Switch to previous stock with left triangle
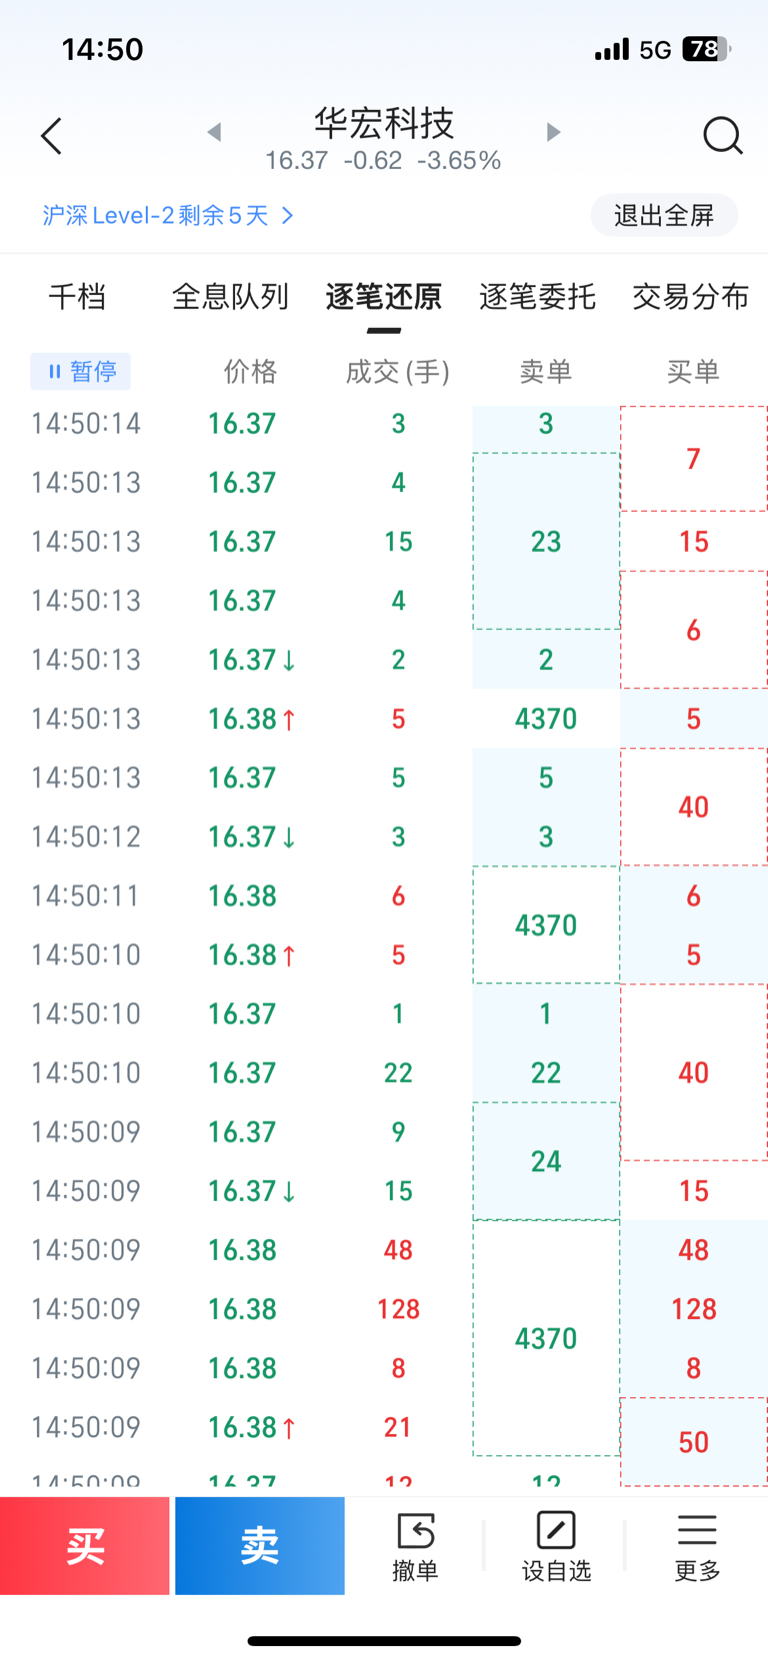 (214, 132)
